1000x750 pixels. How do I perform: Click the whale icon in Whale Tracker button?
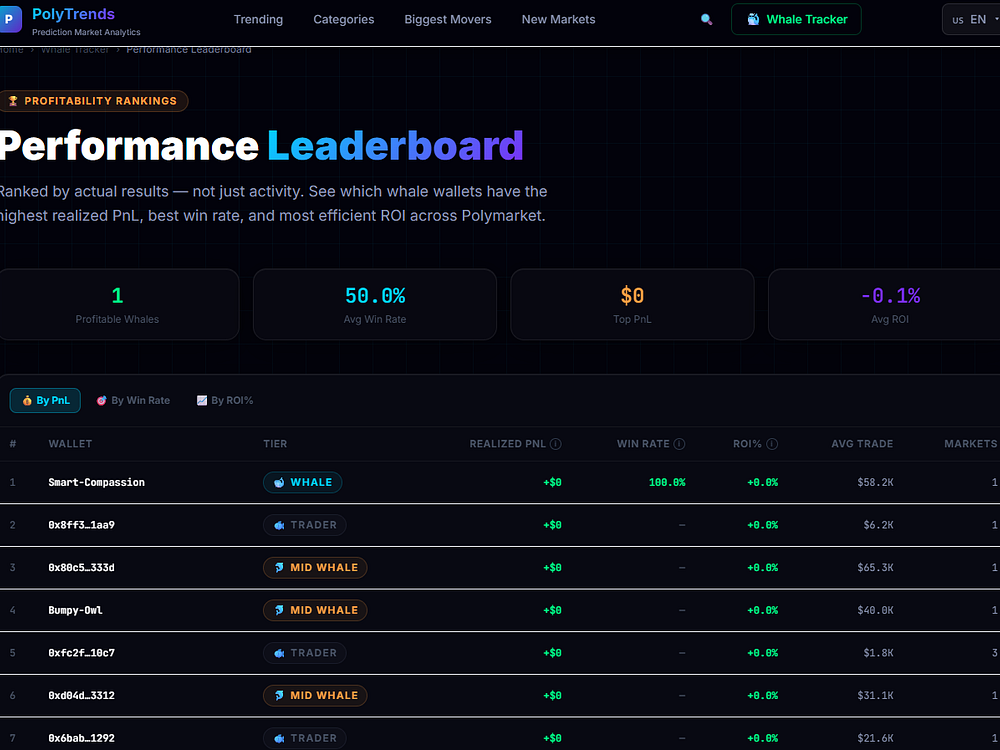tap(753, 19)
